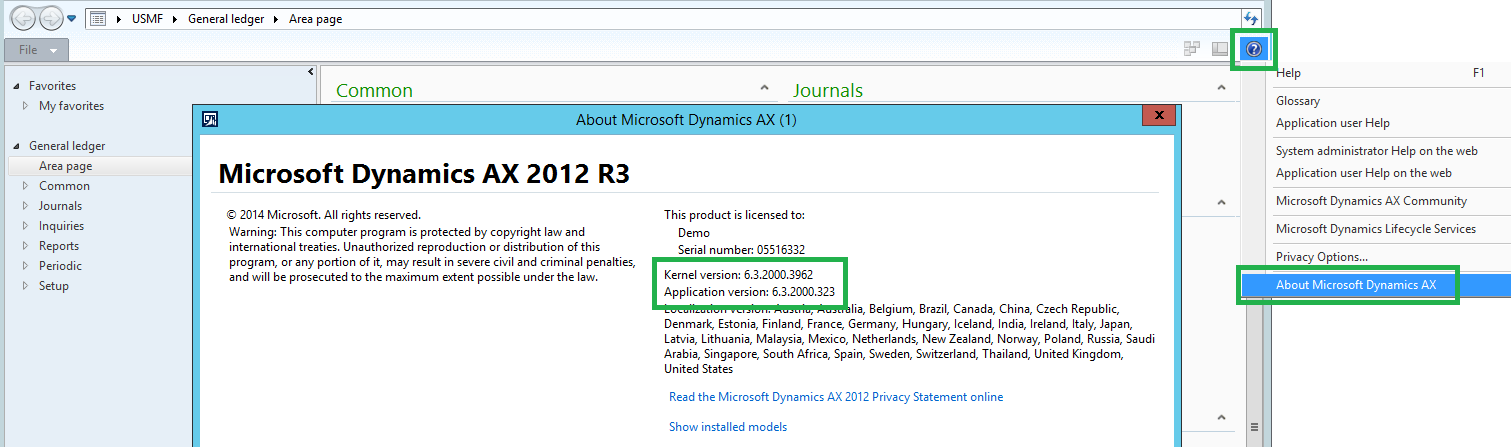Click the address bar list page icon

[x=98, y=19]
